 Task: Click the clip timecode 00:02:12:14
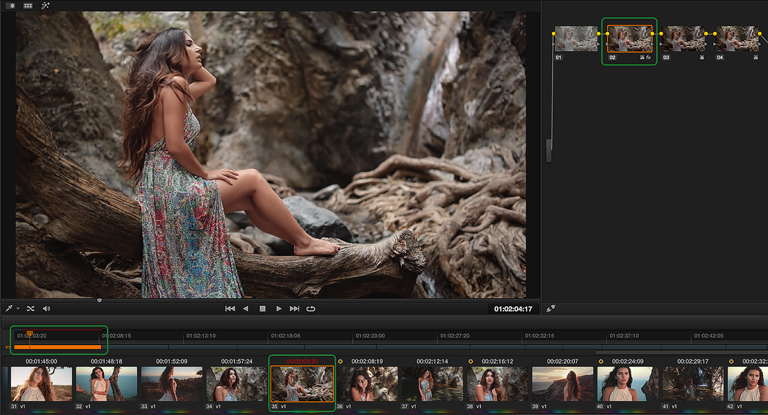[432, 362]
